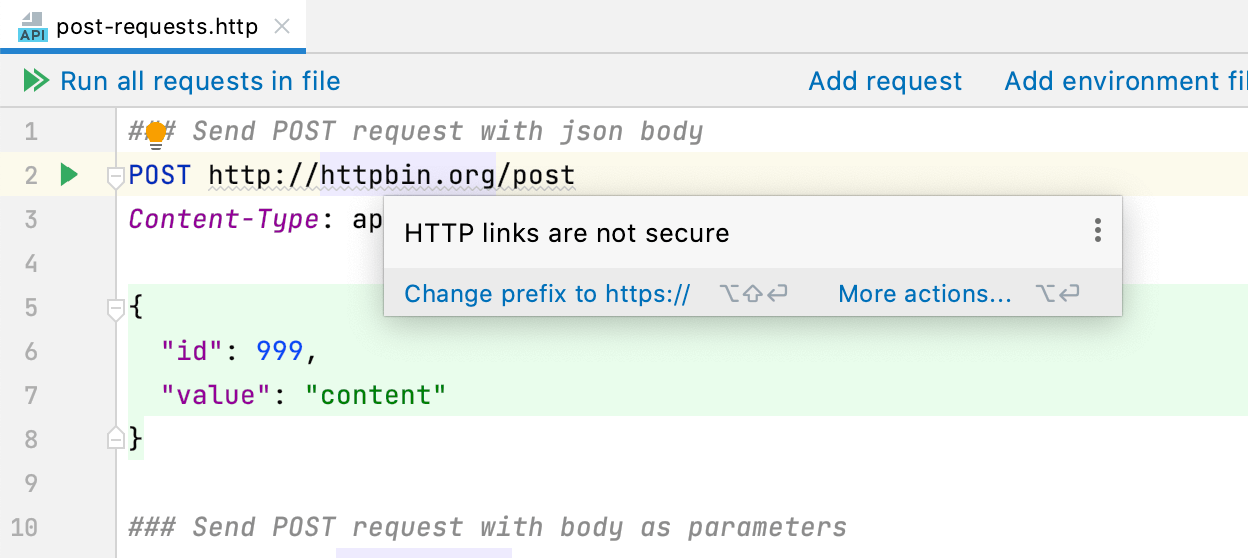This screenshot has height=558, width=1248.
Task: Click the API file icon on the tab
Action: click(32, 27)
